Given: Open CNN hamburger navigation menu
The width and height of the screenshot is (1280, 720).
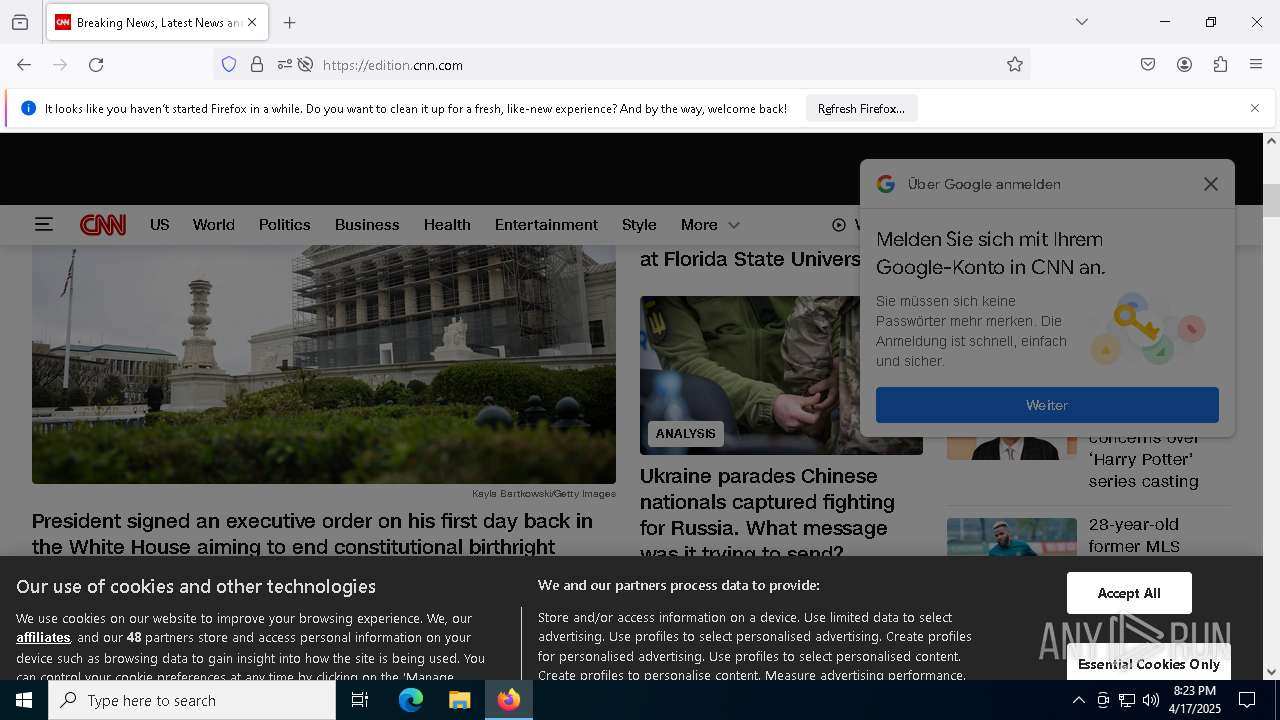Looking at the screenshot, I should click(43, 225).
